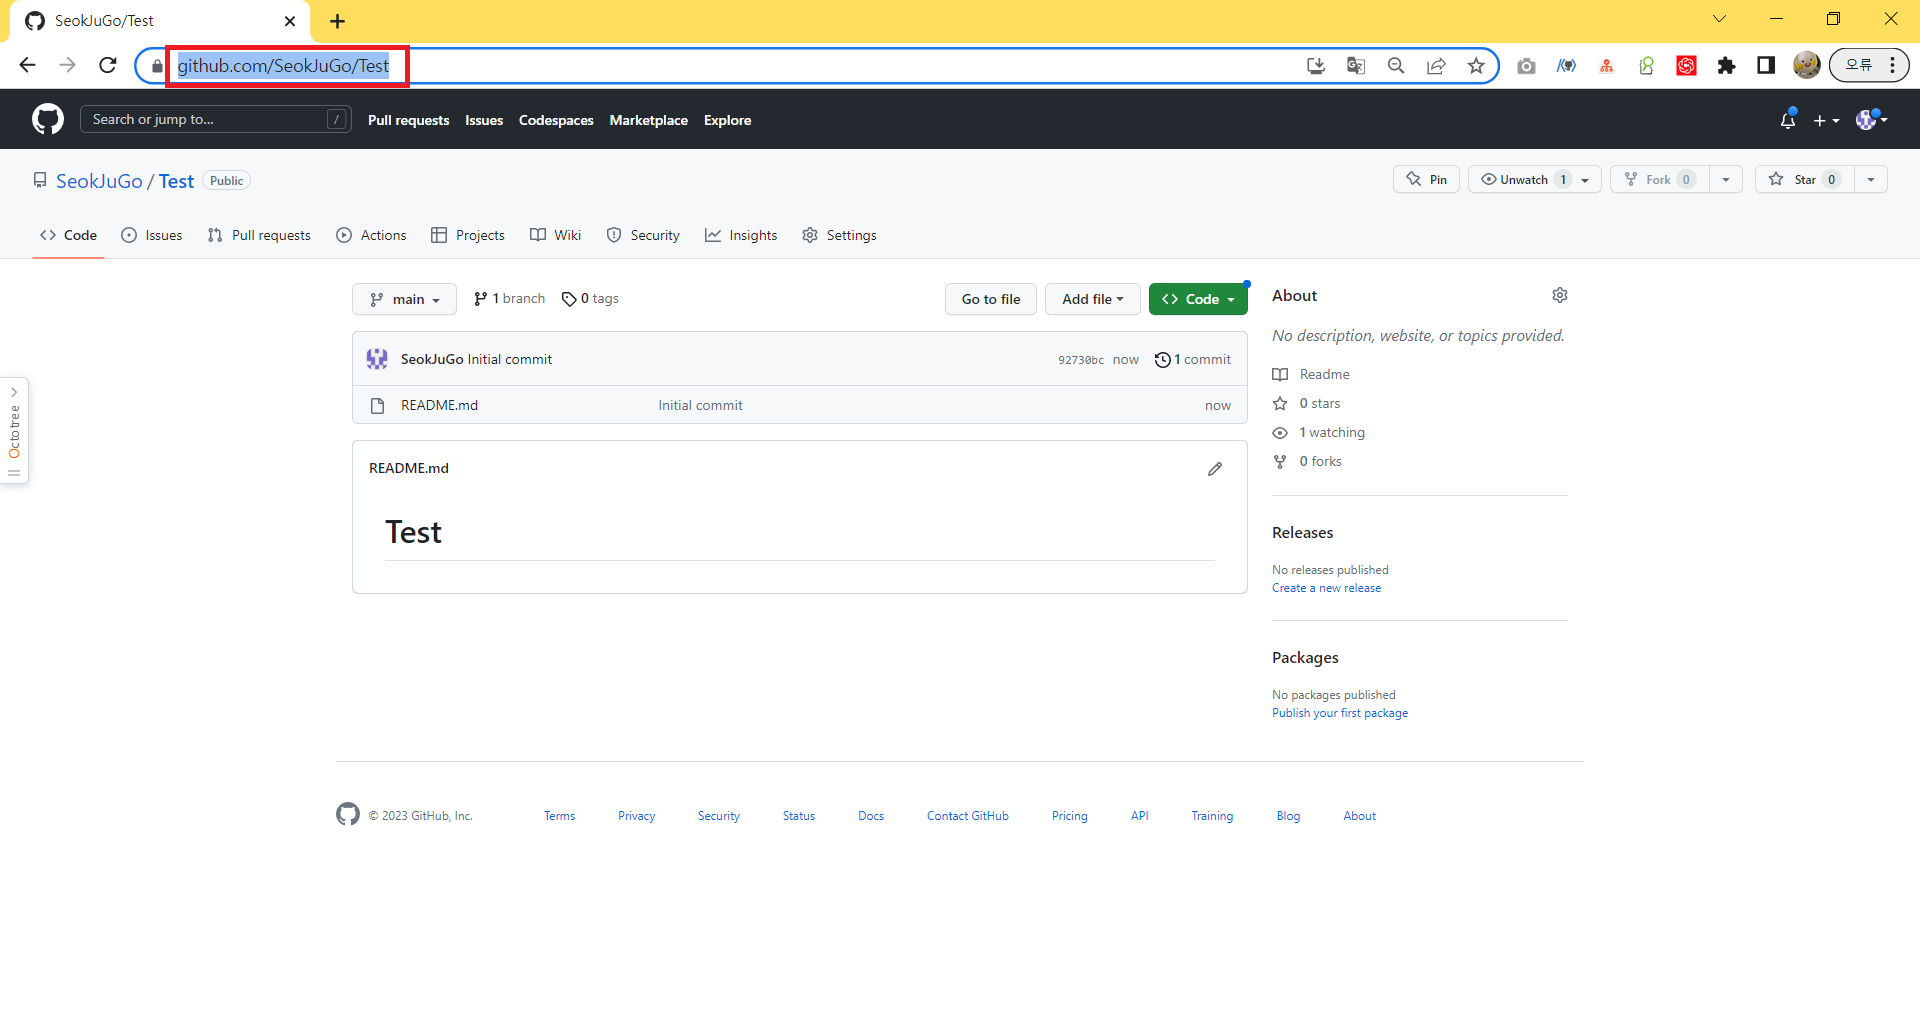Click the site lock icon
The width and height of the screenshot is (1920, 1030).
[157, 66]
